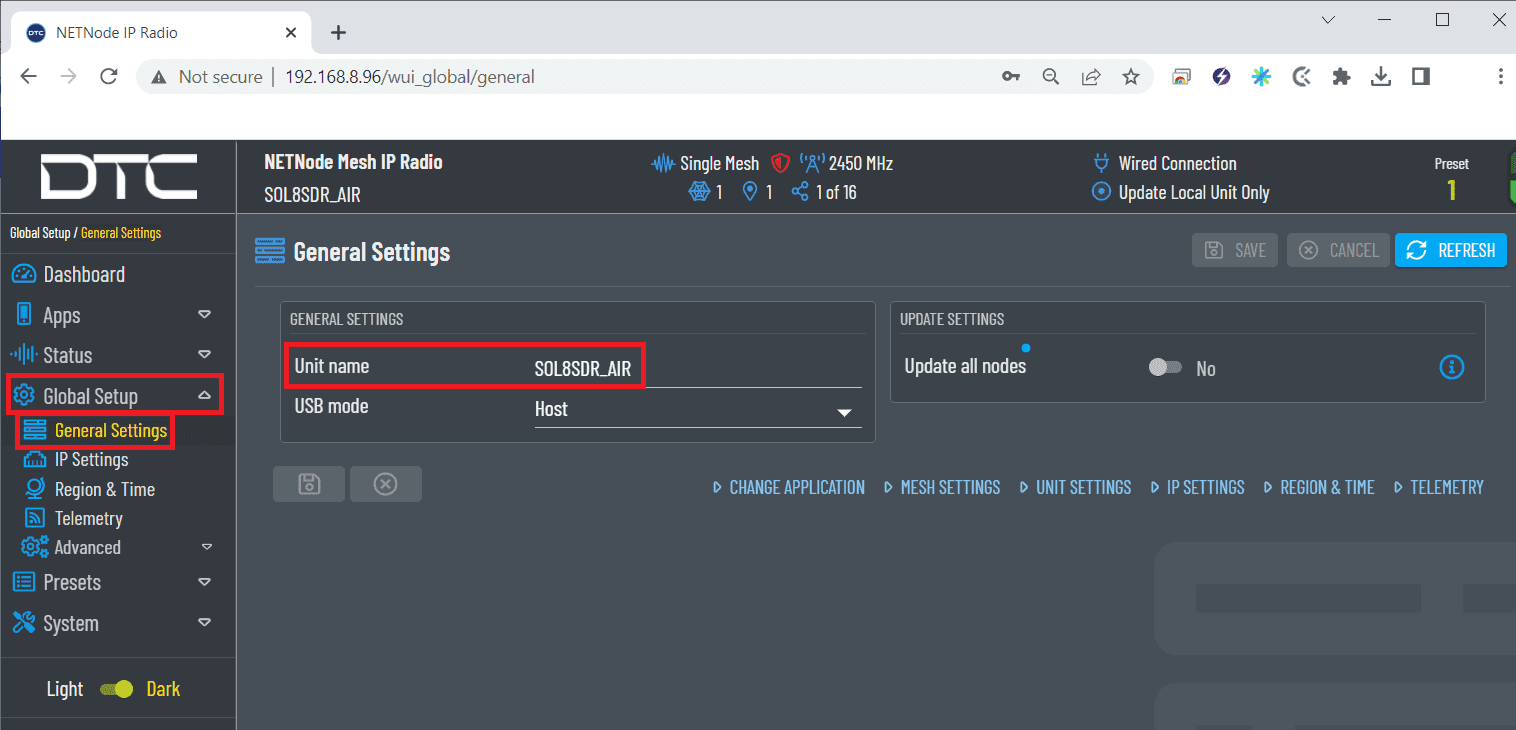Click the Telemetry sidebar item

(88, 518)
